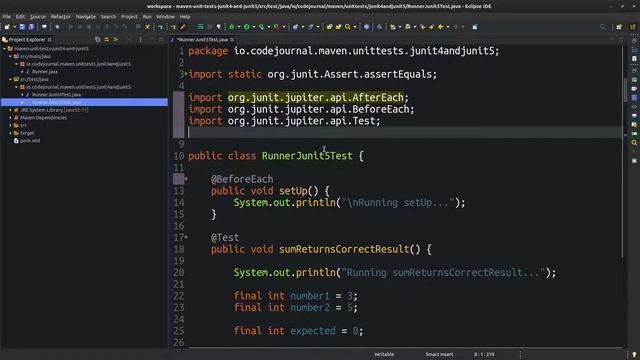Open the Project Explorer view menu
640x360 pixels.
pos(140,40)
